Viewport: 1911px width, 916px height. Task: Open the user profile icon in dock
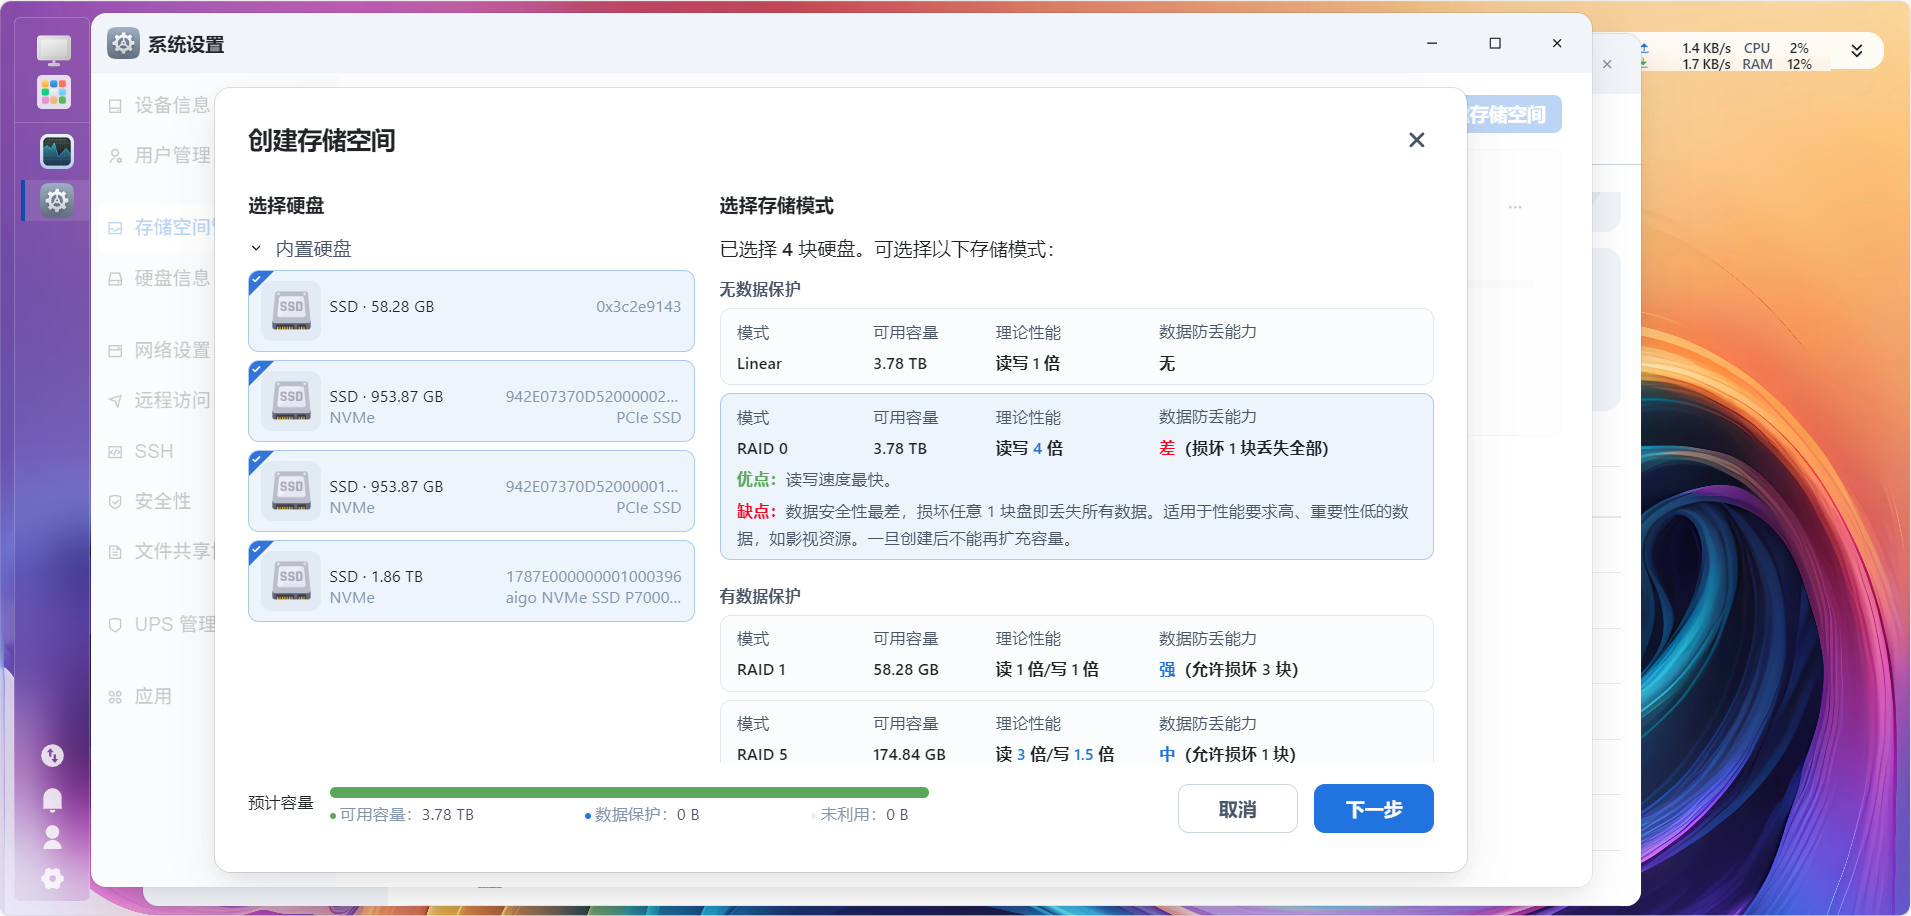pos(53,837)
